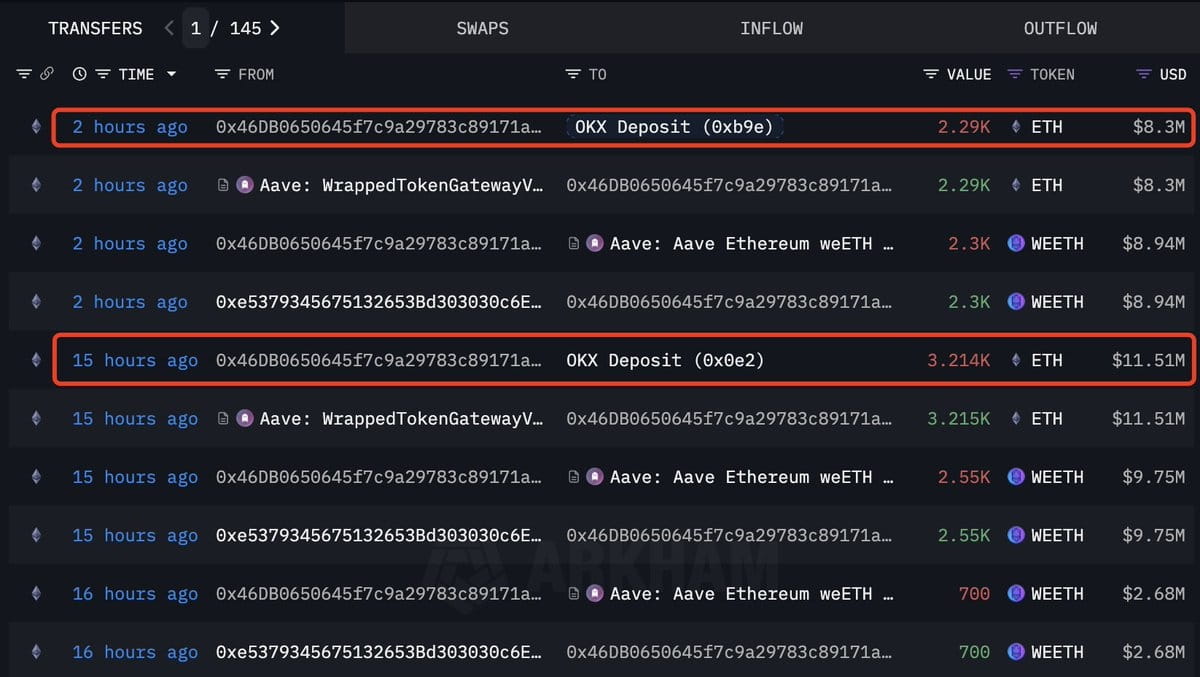Click the green 2.29K value
Image resolution: width=1200 pixels, height=677 pixels.
964,185
